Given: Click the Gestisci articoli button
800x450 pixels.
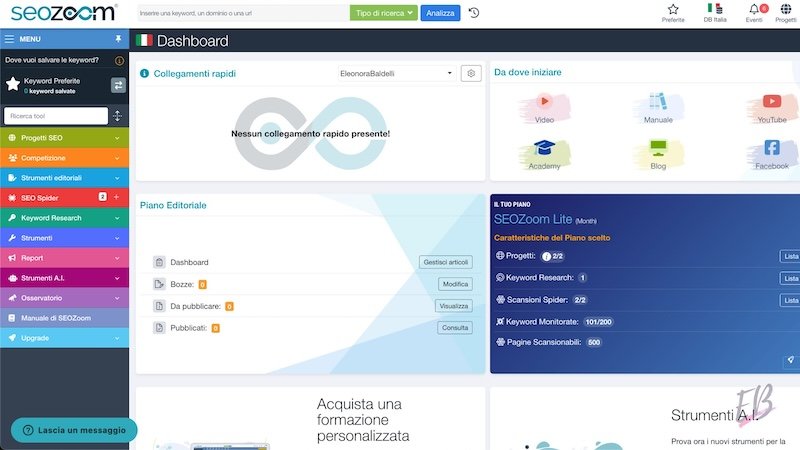Looking at the screenshot, I should (445, 262).
